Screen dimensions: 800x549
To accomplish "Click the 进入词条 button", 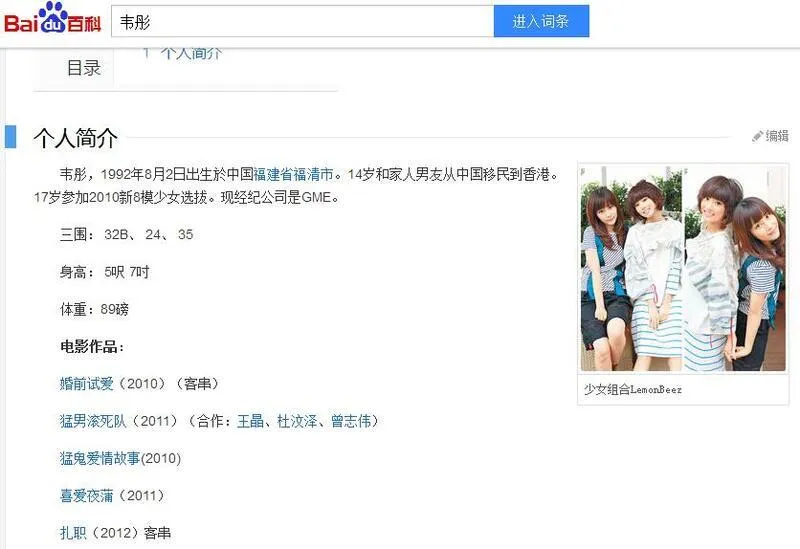I will coord(541,21).
